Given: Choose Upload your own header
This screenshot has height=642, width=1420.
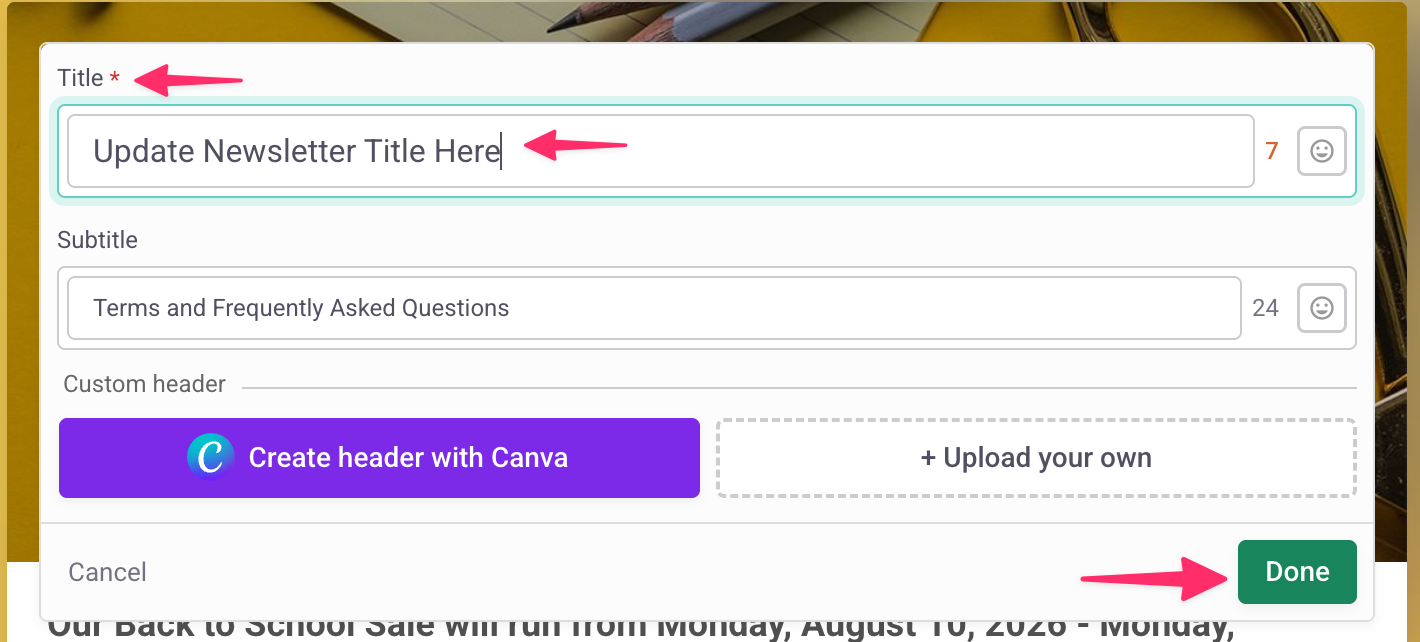Looking at the screenshot, I should (x=1036, y=458).
